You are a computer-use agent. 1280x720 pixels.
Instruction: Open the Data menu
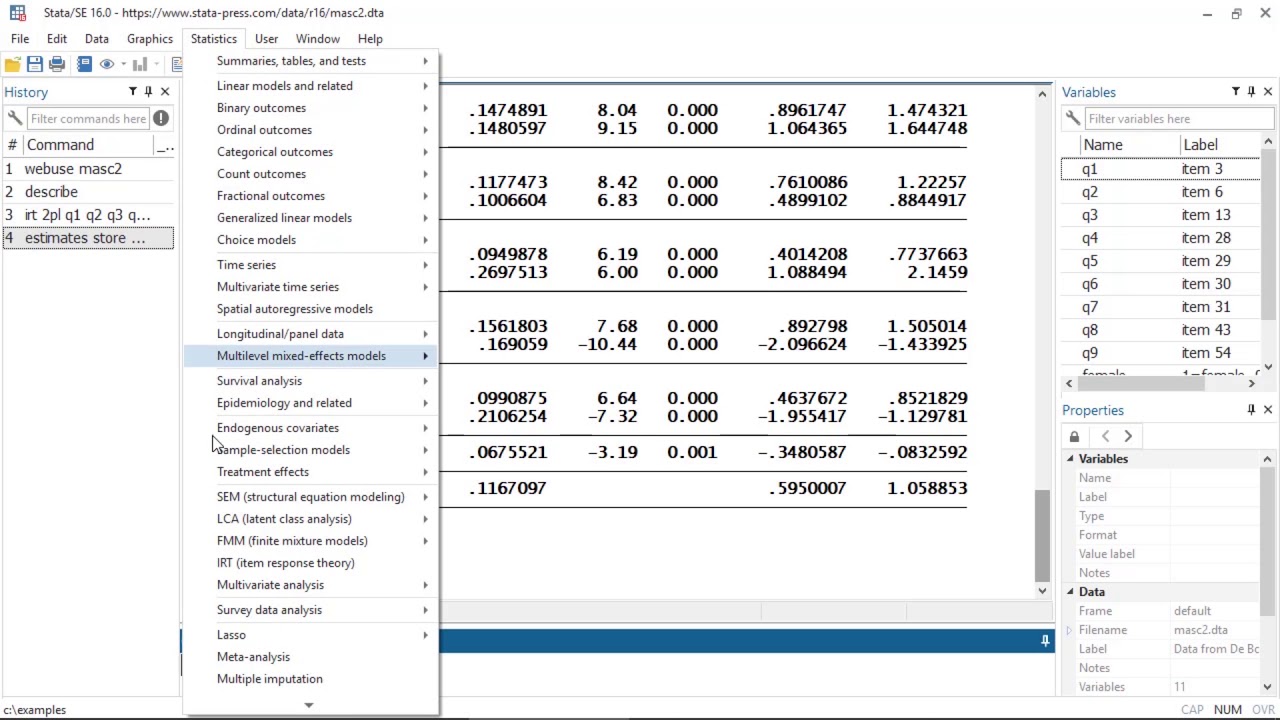pos(97,39)
